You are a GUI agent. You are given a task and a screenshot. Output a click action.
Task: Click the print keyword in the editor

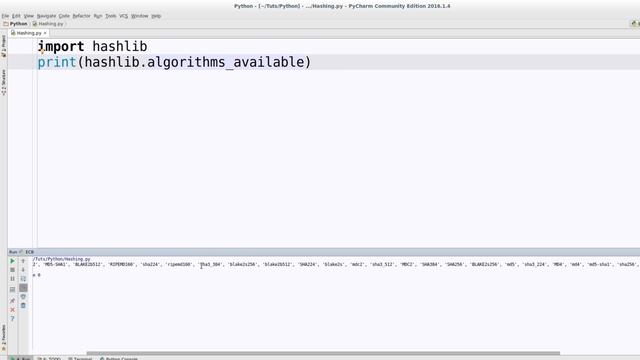[x=57, y=62]
